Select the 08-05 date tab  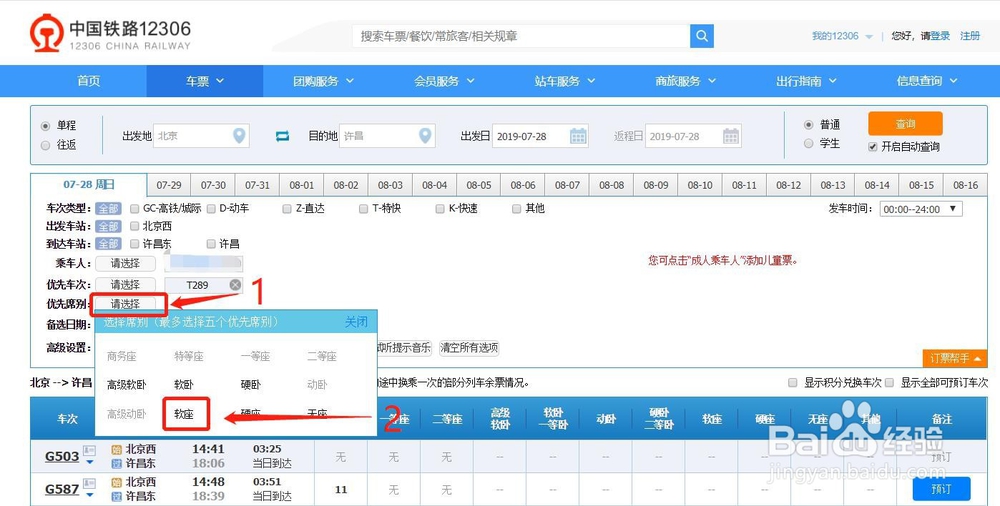click(x=479, y=185)
